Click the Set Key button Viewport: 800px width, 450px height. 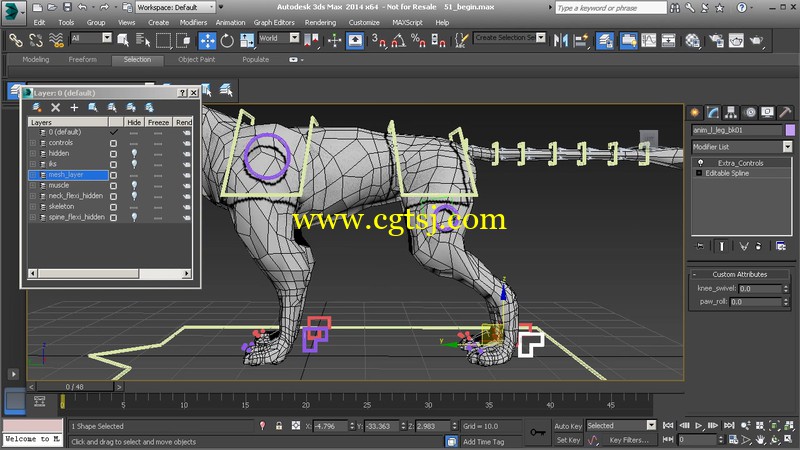coord(568,440)
